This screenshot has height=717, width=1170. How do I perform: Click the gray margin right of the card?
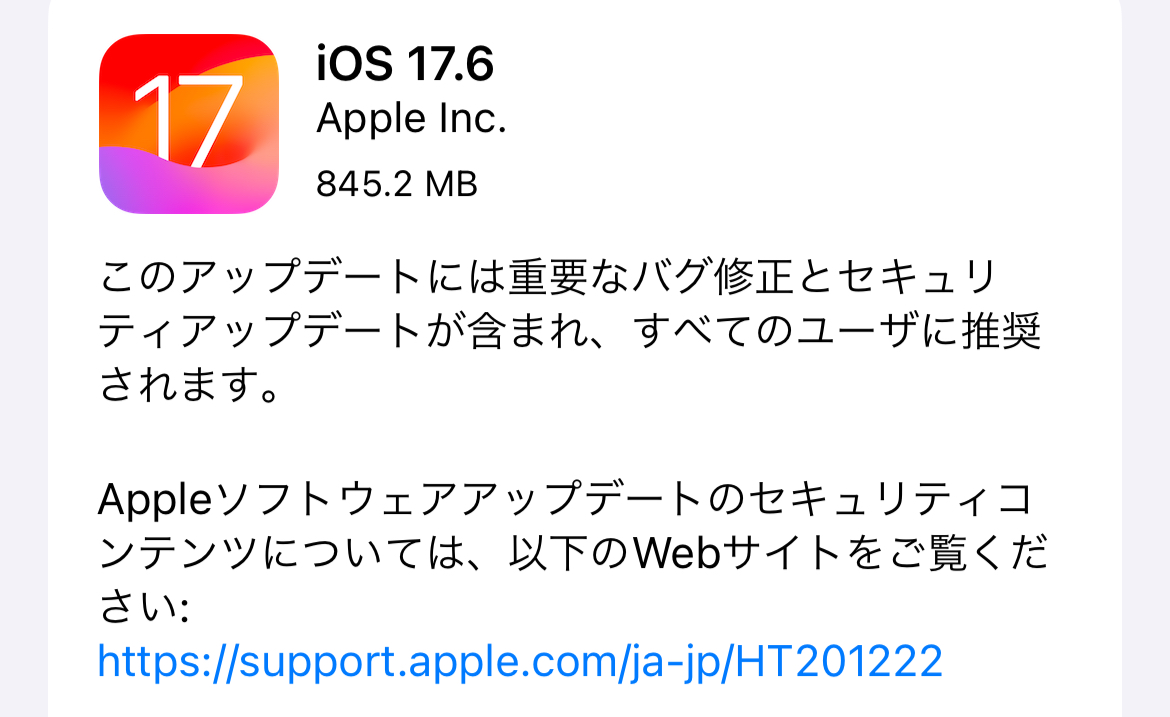pyautogui.click(x=1146, y=358)
